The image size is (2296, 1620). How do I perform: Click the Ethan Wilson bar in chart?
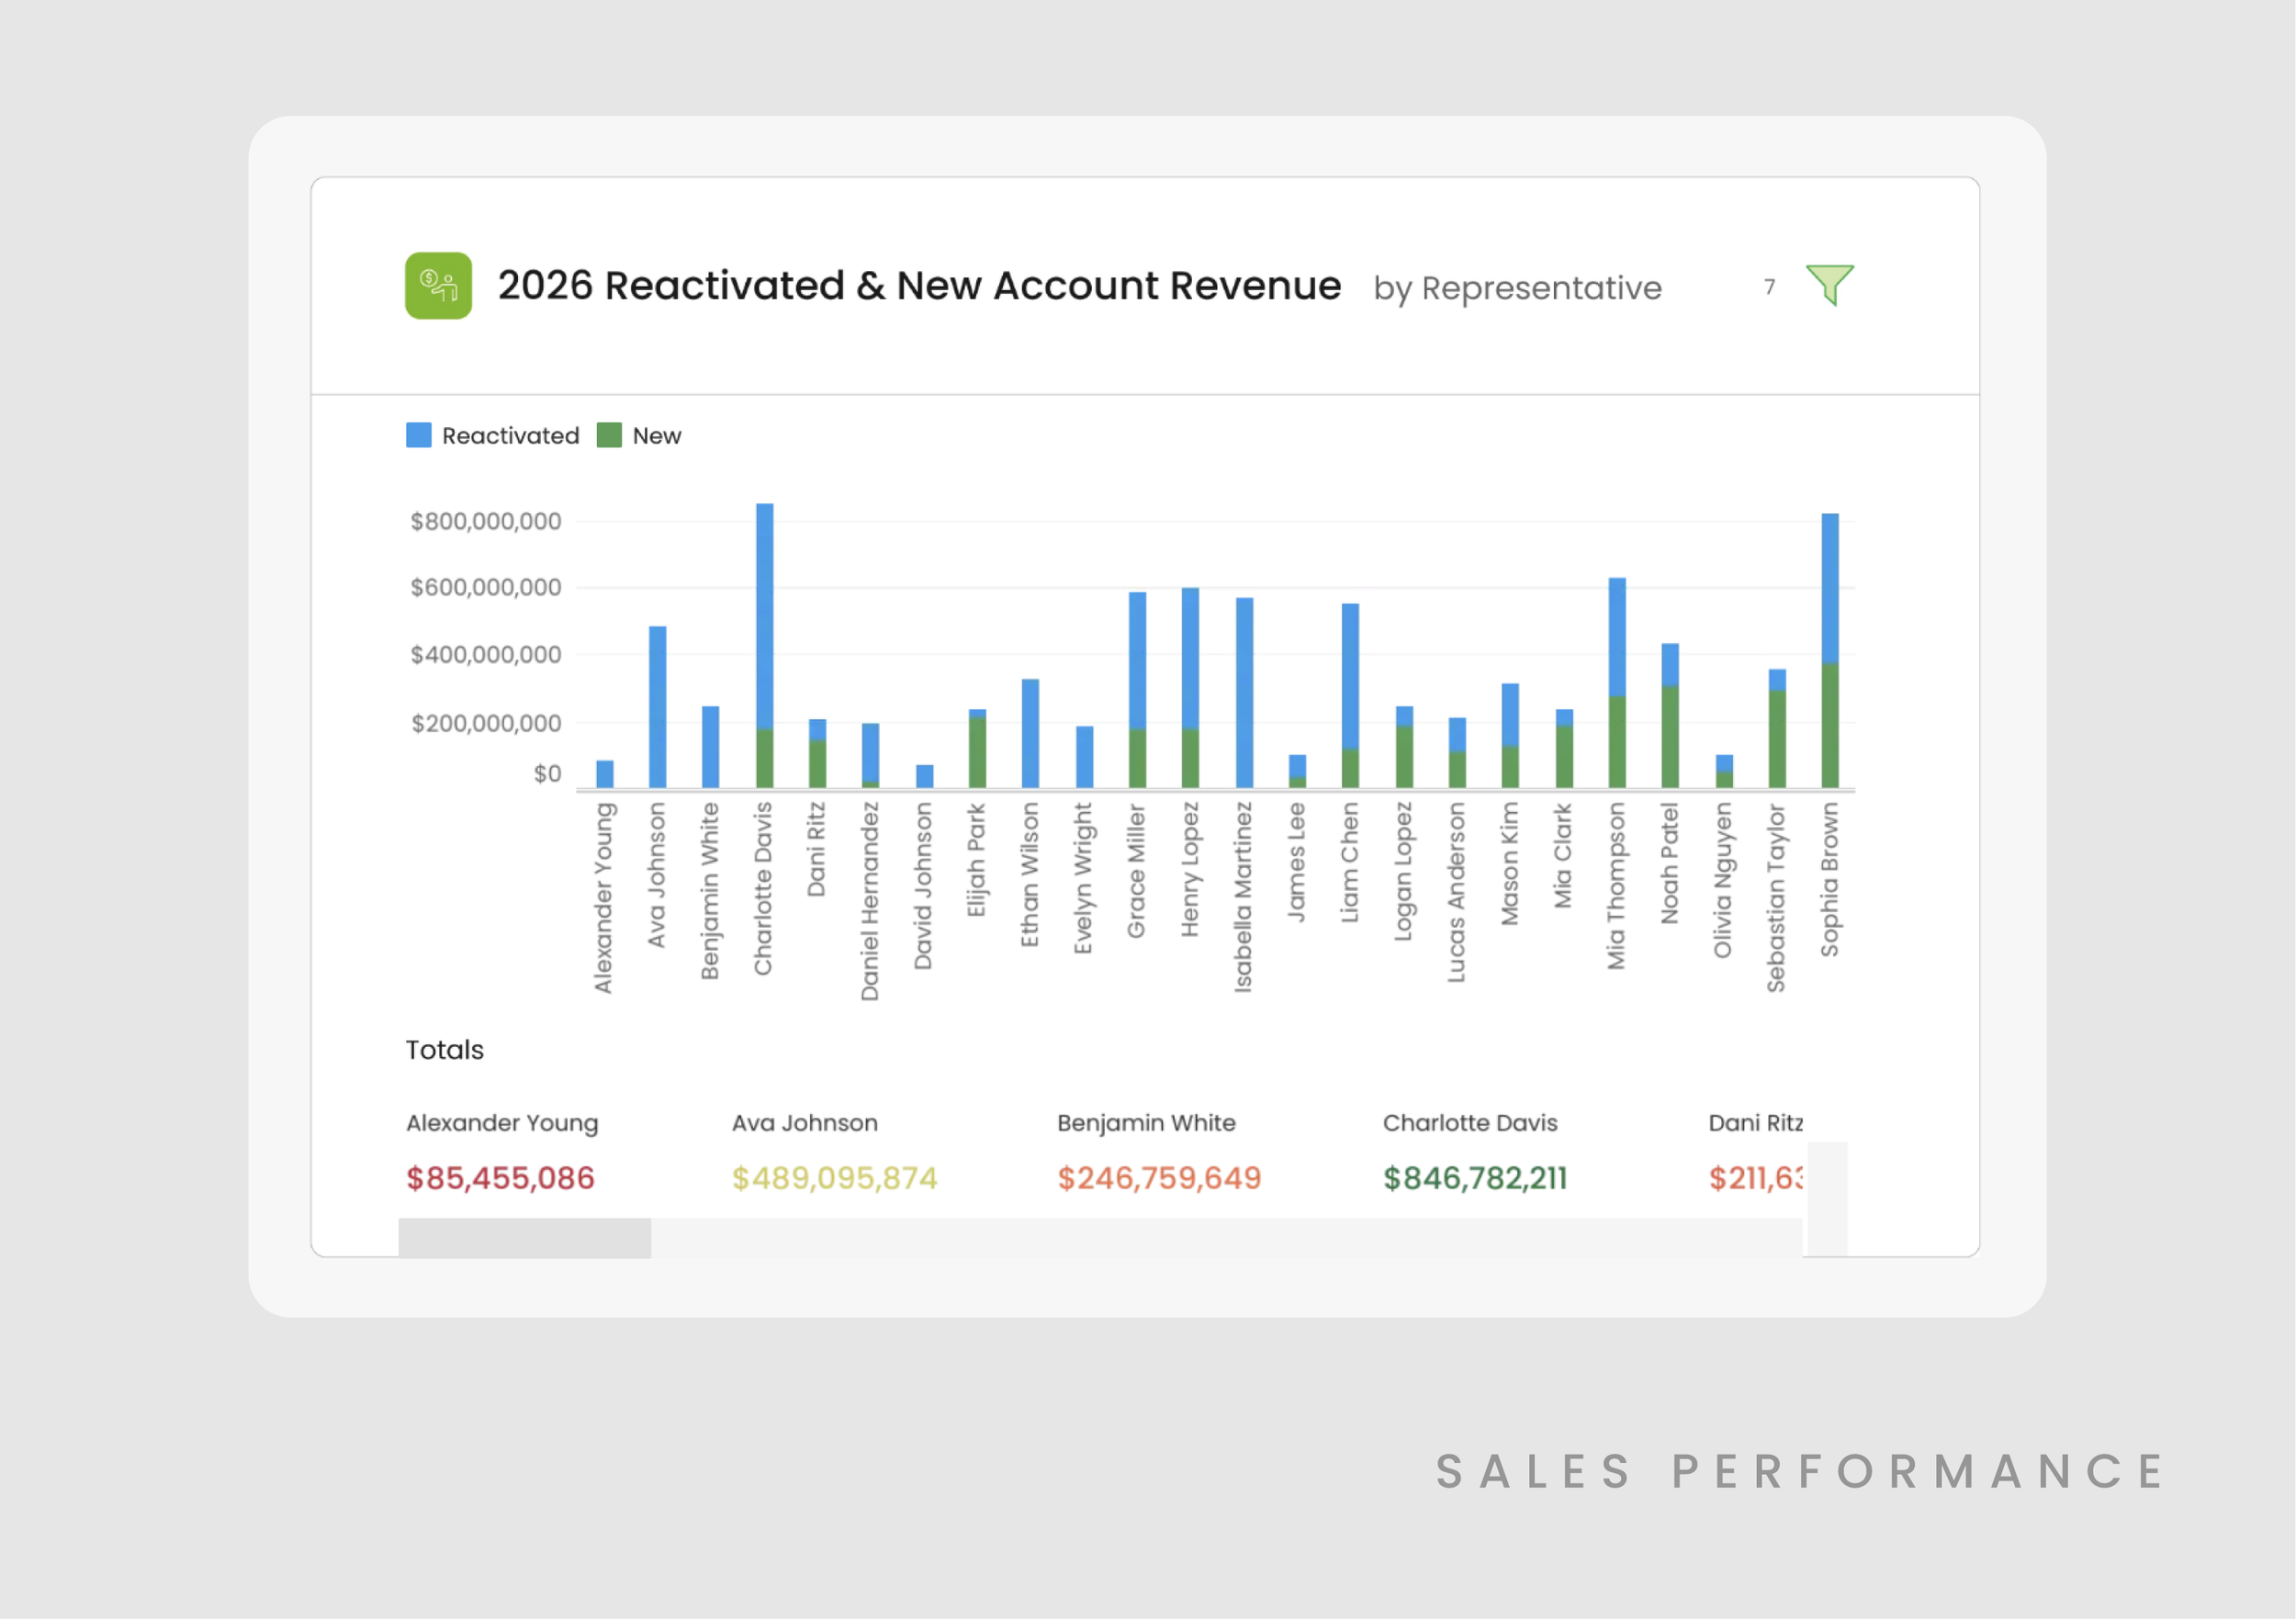(1031, 734)
